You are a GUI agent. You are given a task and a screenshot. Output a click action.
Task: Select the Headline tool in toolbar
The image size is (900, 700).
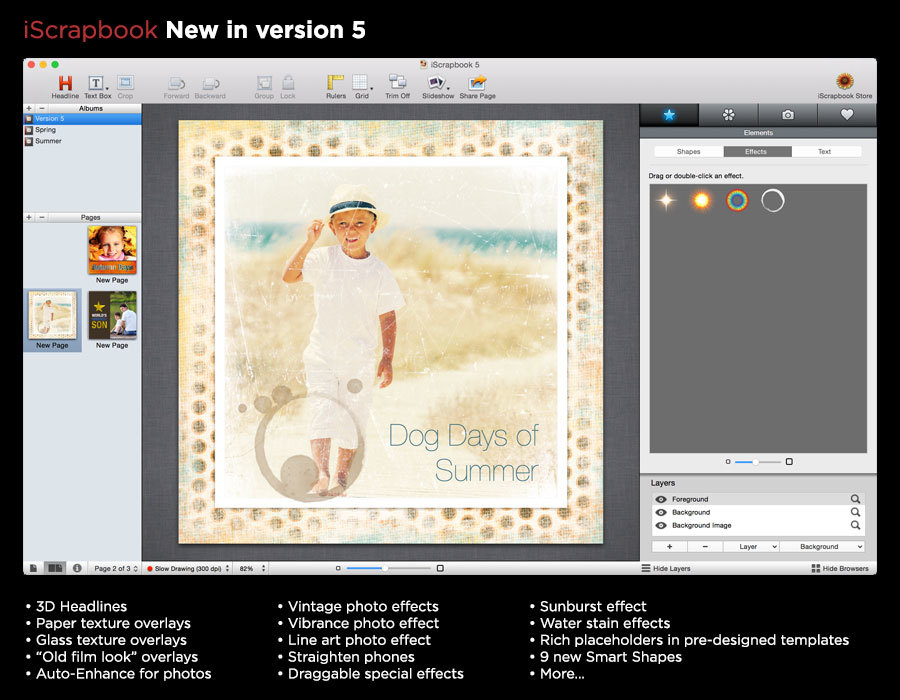(x=65, y=84)
